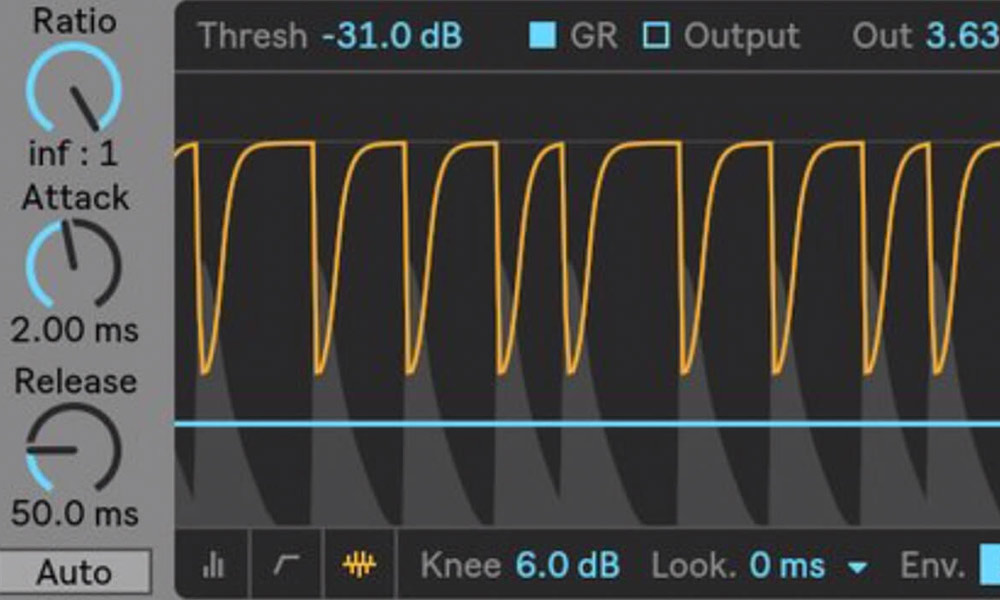This screenshot has height=600, width=1000.
Task: Click the Attack knob
Action: point(75,263)
